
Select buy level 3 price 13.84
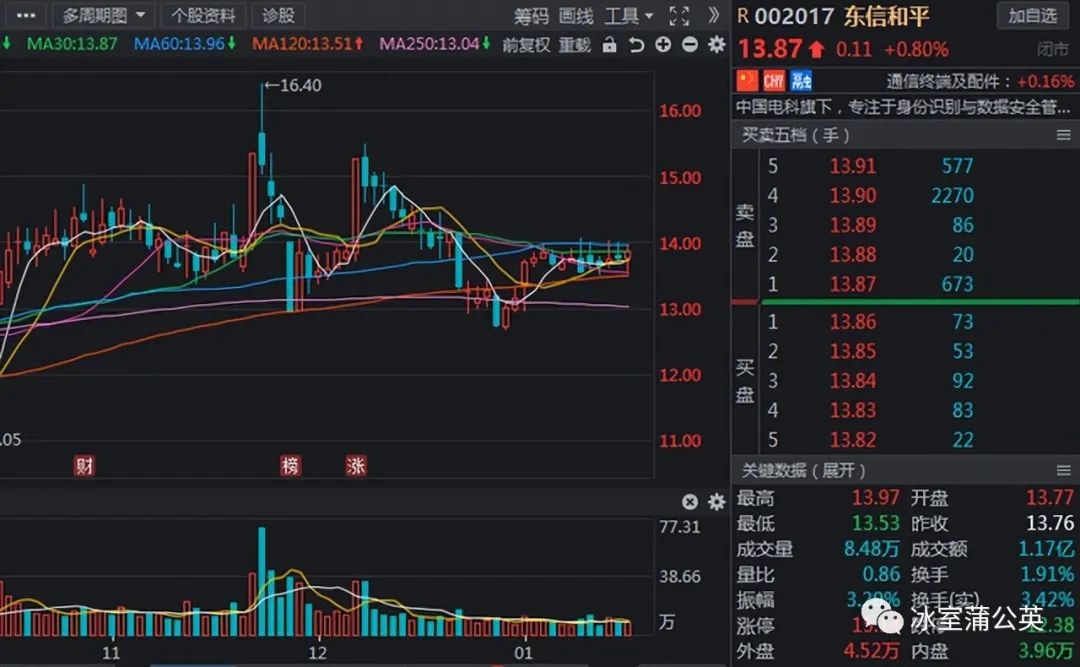click(x=853, y=381)
